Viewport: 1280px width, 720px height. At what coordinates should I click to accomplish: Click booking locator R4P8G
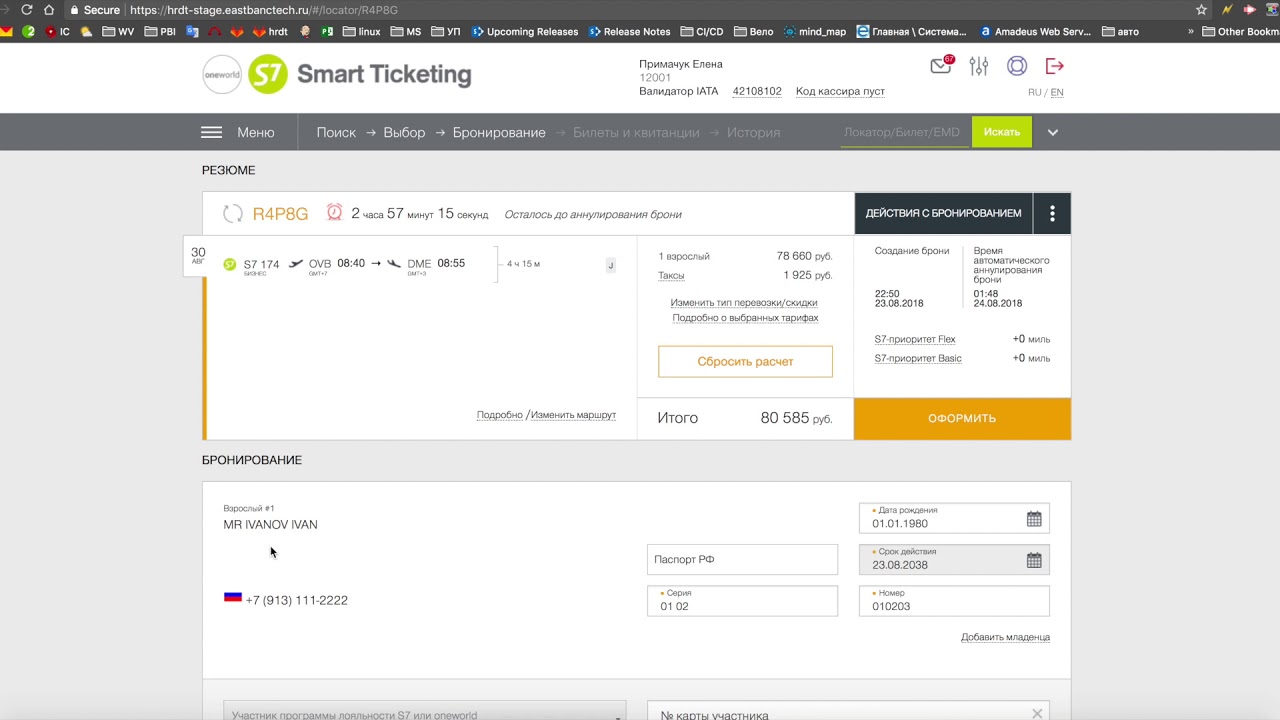tap(280, 213)
